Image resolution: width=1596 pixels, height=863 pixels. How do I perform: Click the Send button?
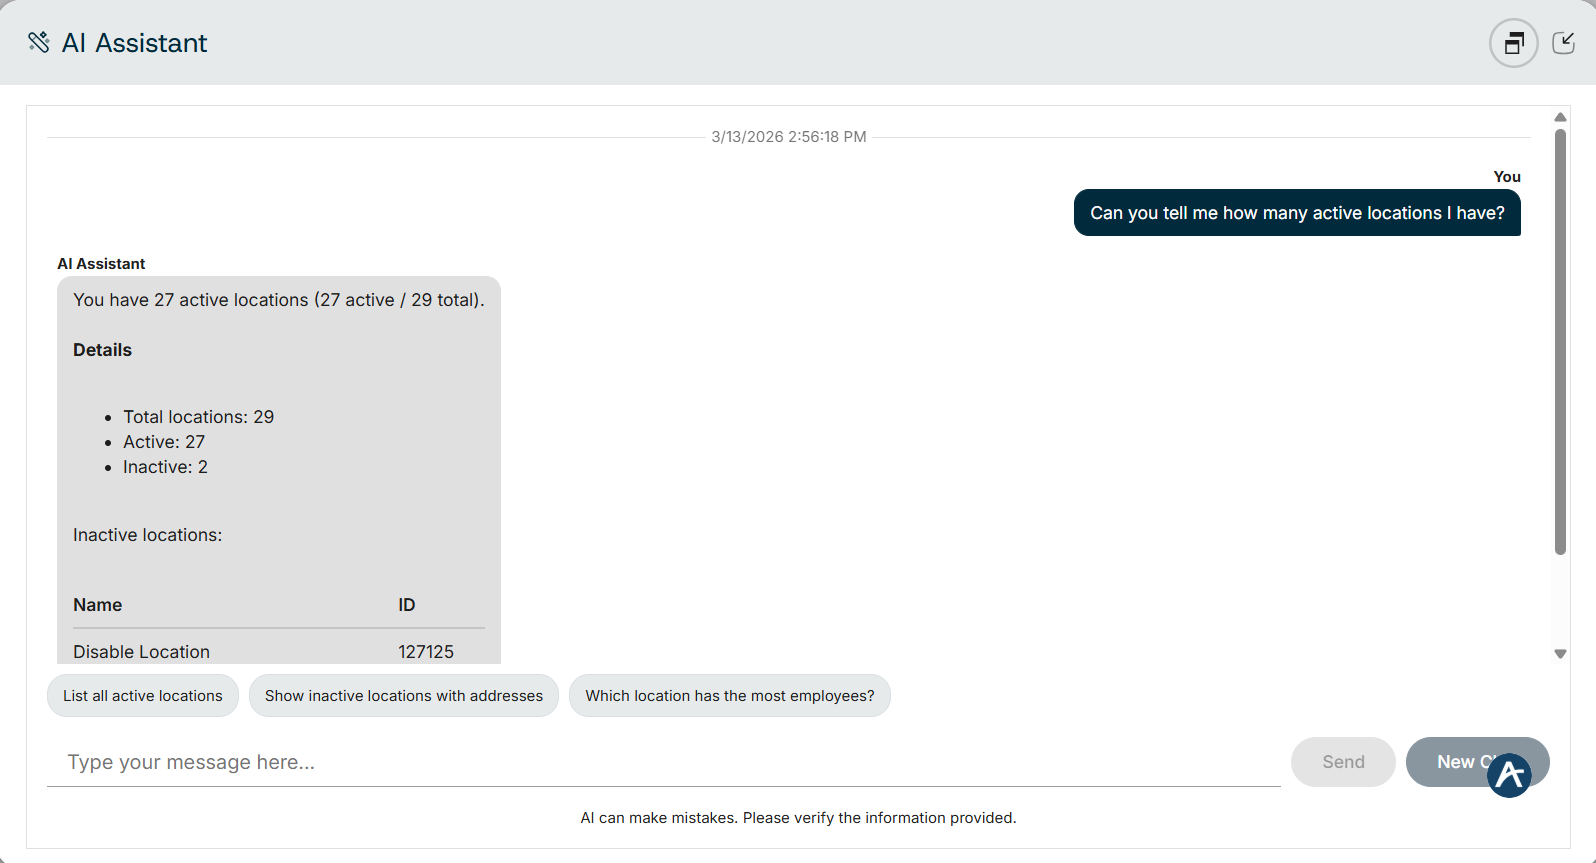coord(1343,762)
